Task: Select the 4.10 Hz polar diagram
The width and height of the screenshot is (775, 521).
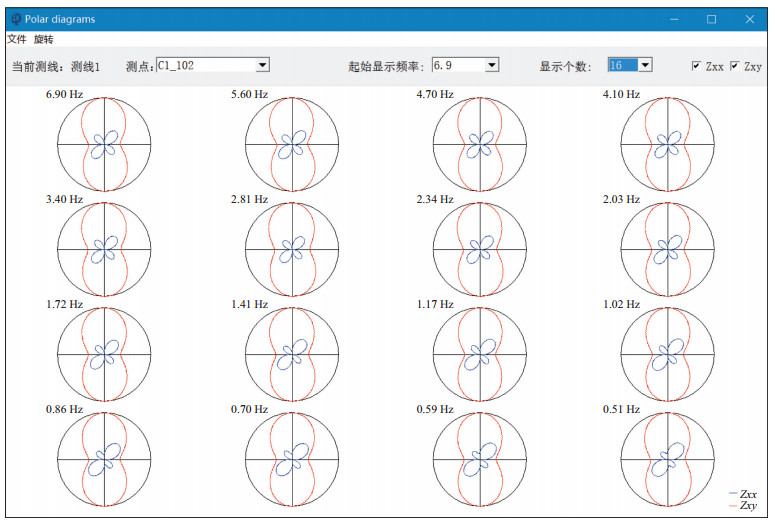Action: tap(668, 145)
